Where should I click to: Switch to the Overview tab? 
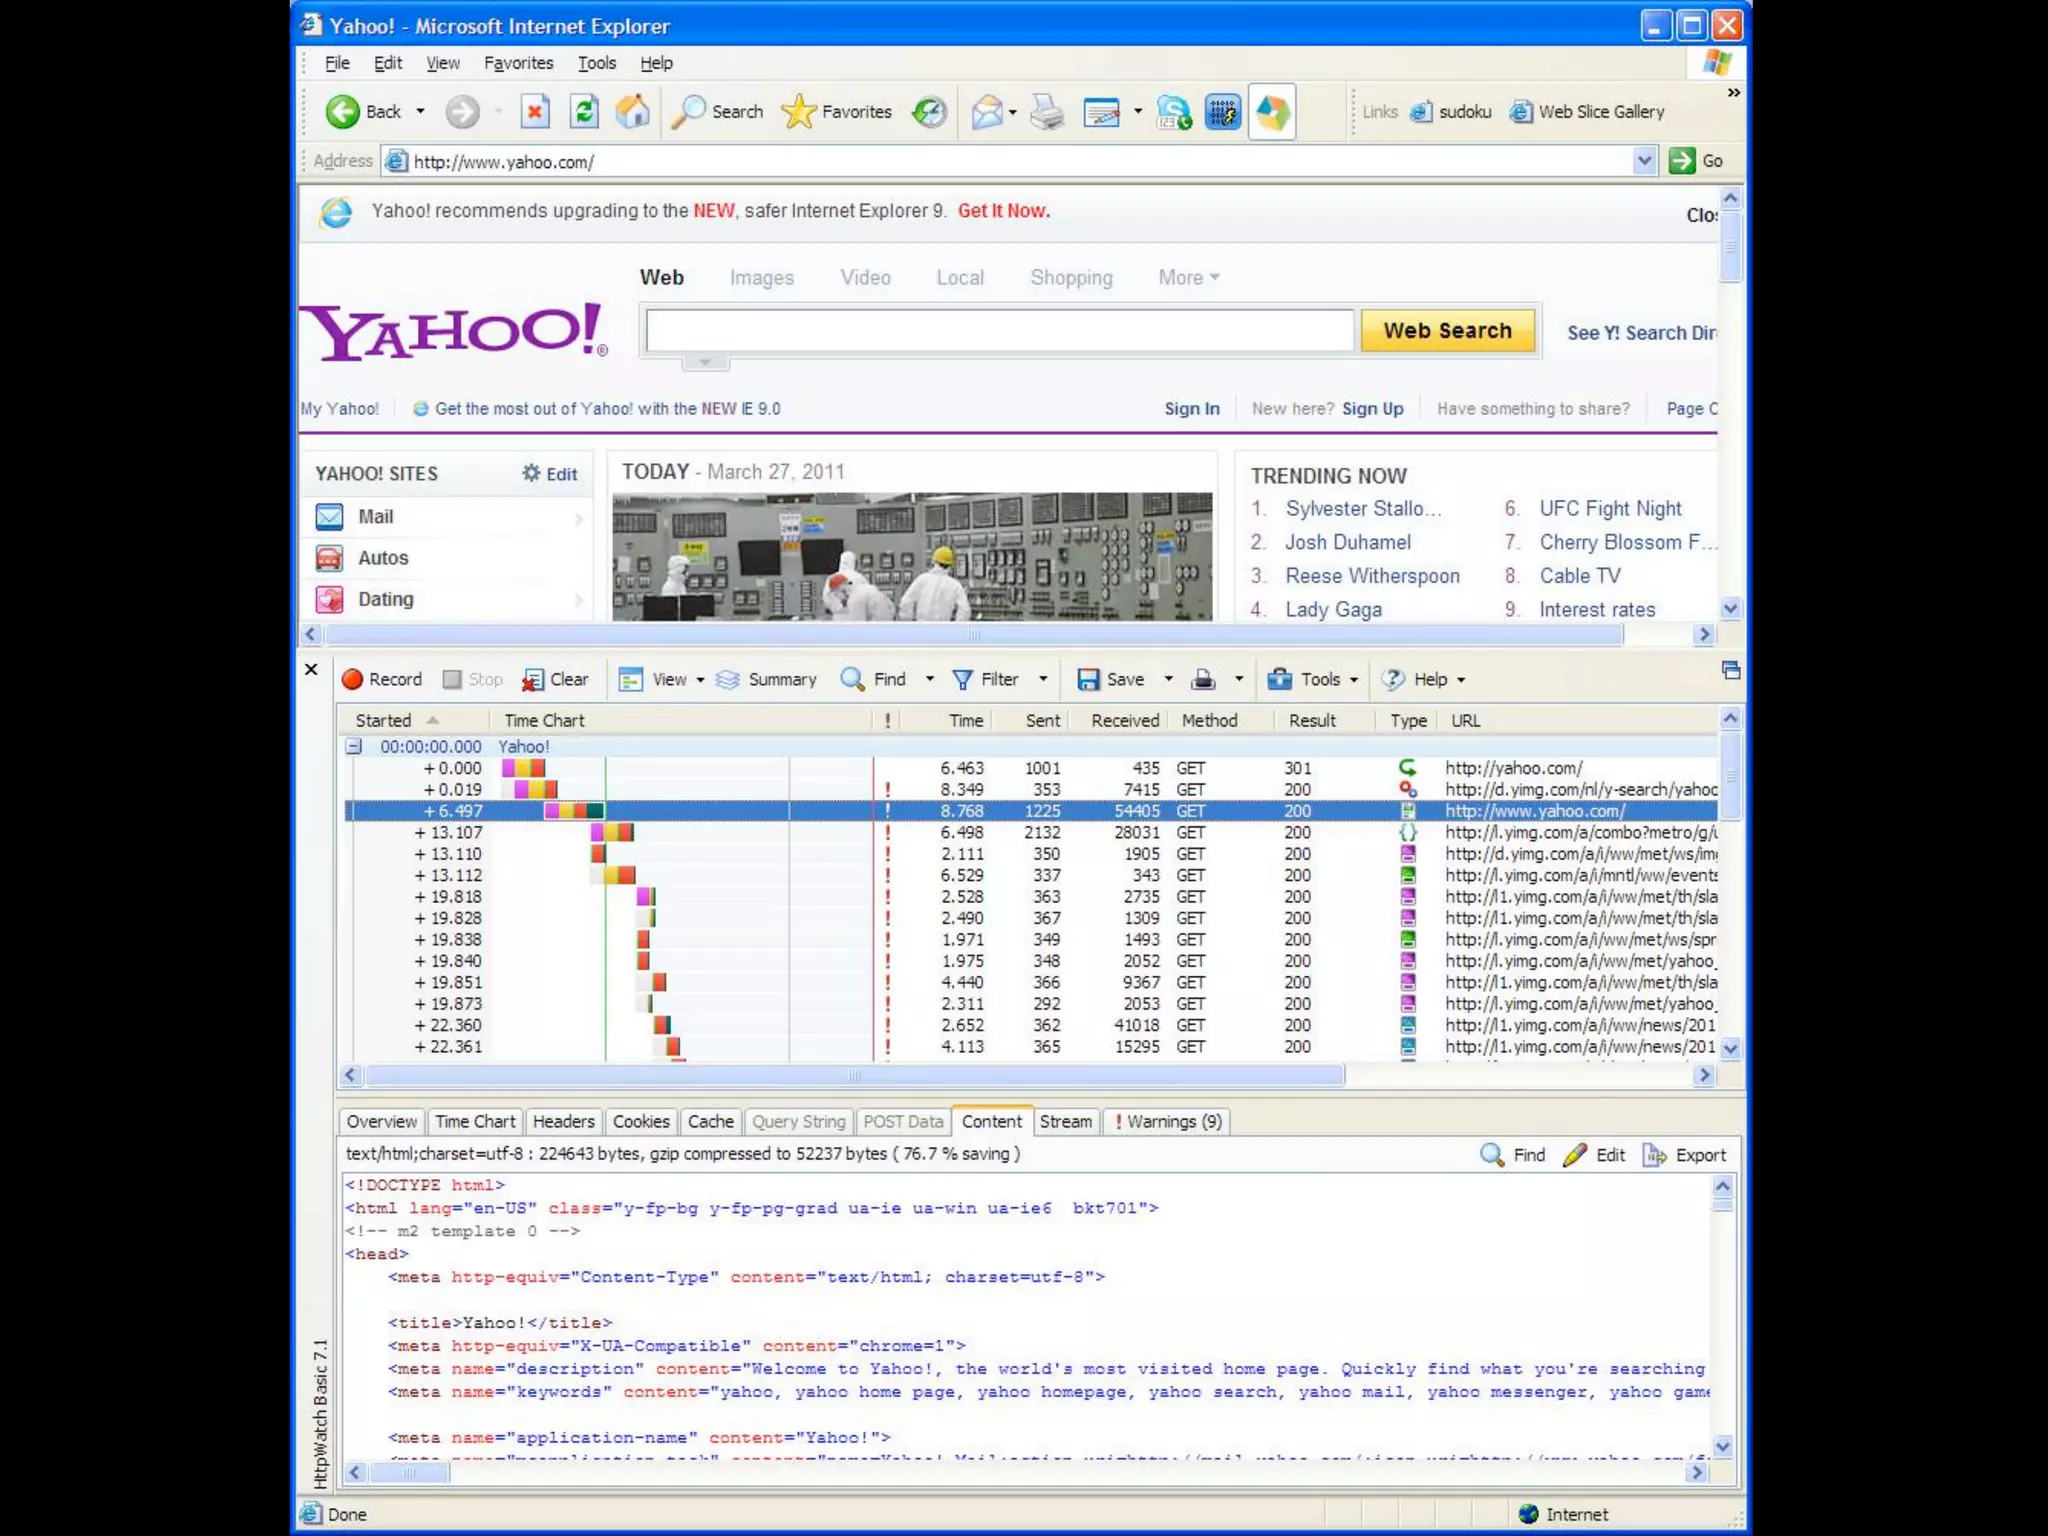click(x=381, y=1122)
